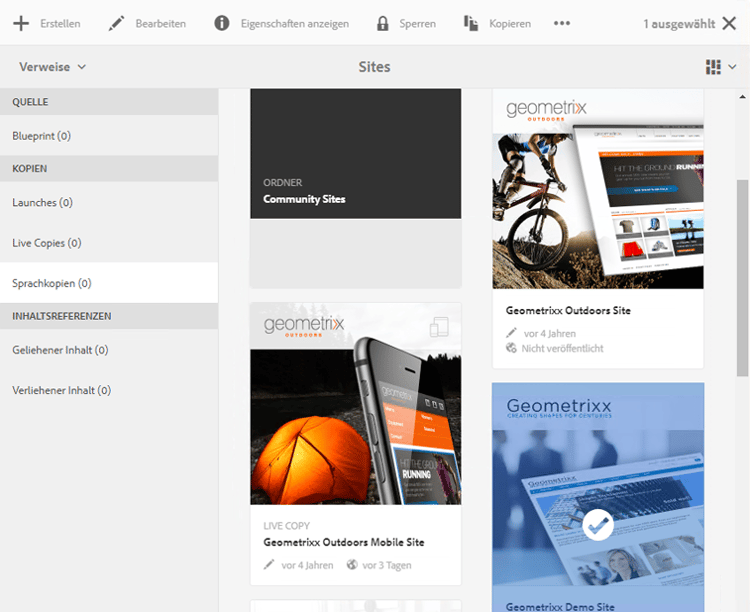
Task: Click Nicht veröffentlicht status text
Action: point(562,348)
